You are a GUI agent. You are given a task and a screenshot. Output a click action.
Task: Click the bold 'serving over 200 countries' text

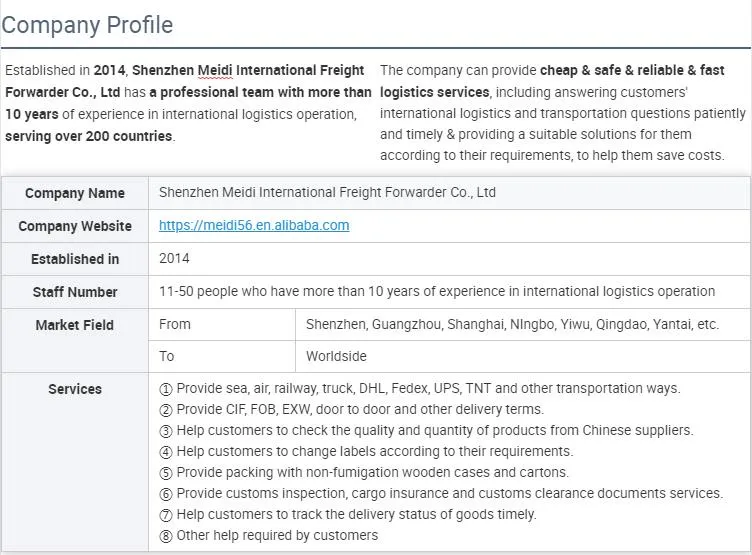pos(89,136)
